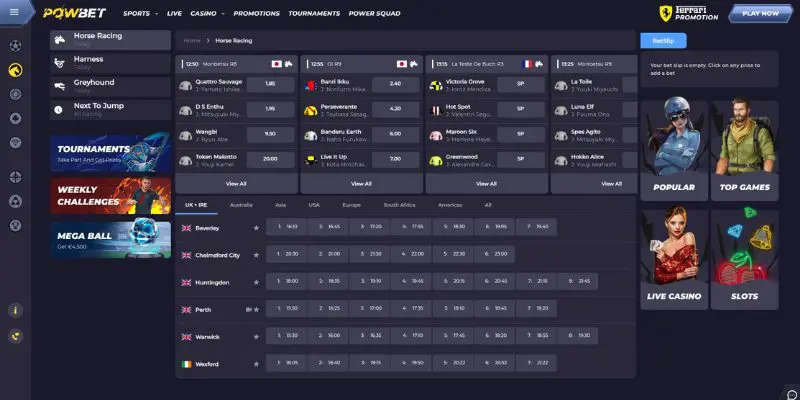Switch to the Americas region tab
800x400 pixels.
(x=450, y=205)
